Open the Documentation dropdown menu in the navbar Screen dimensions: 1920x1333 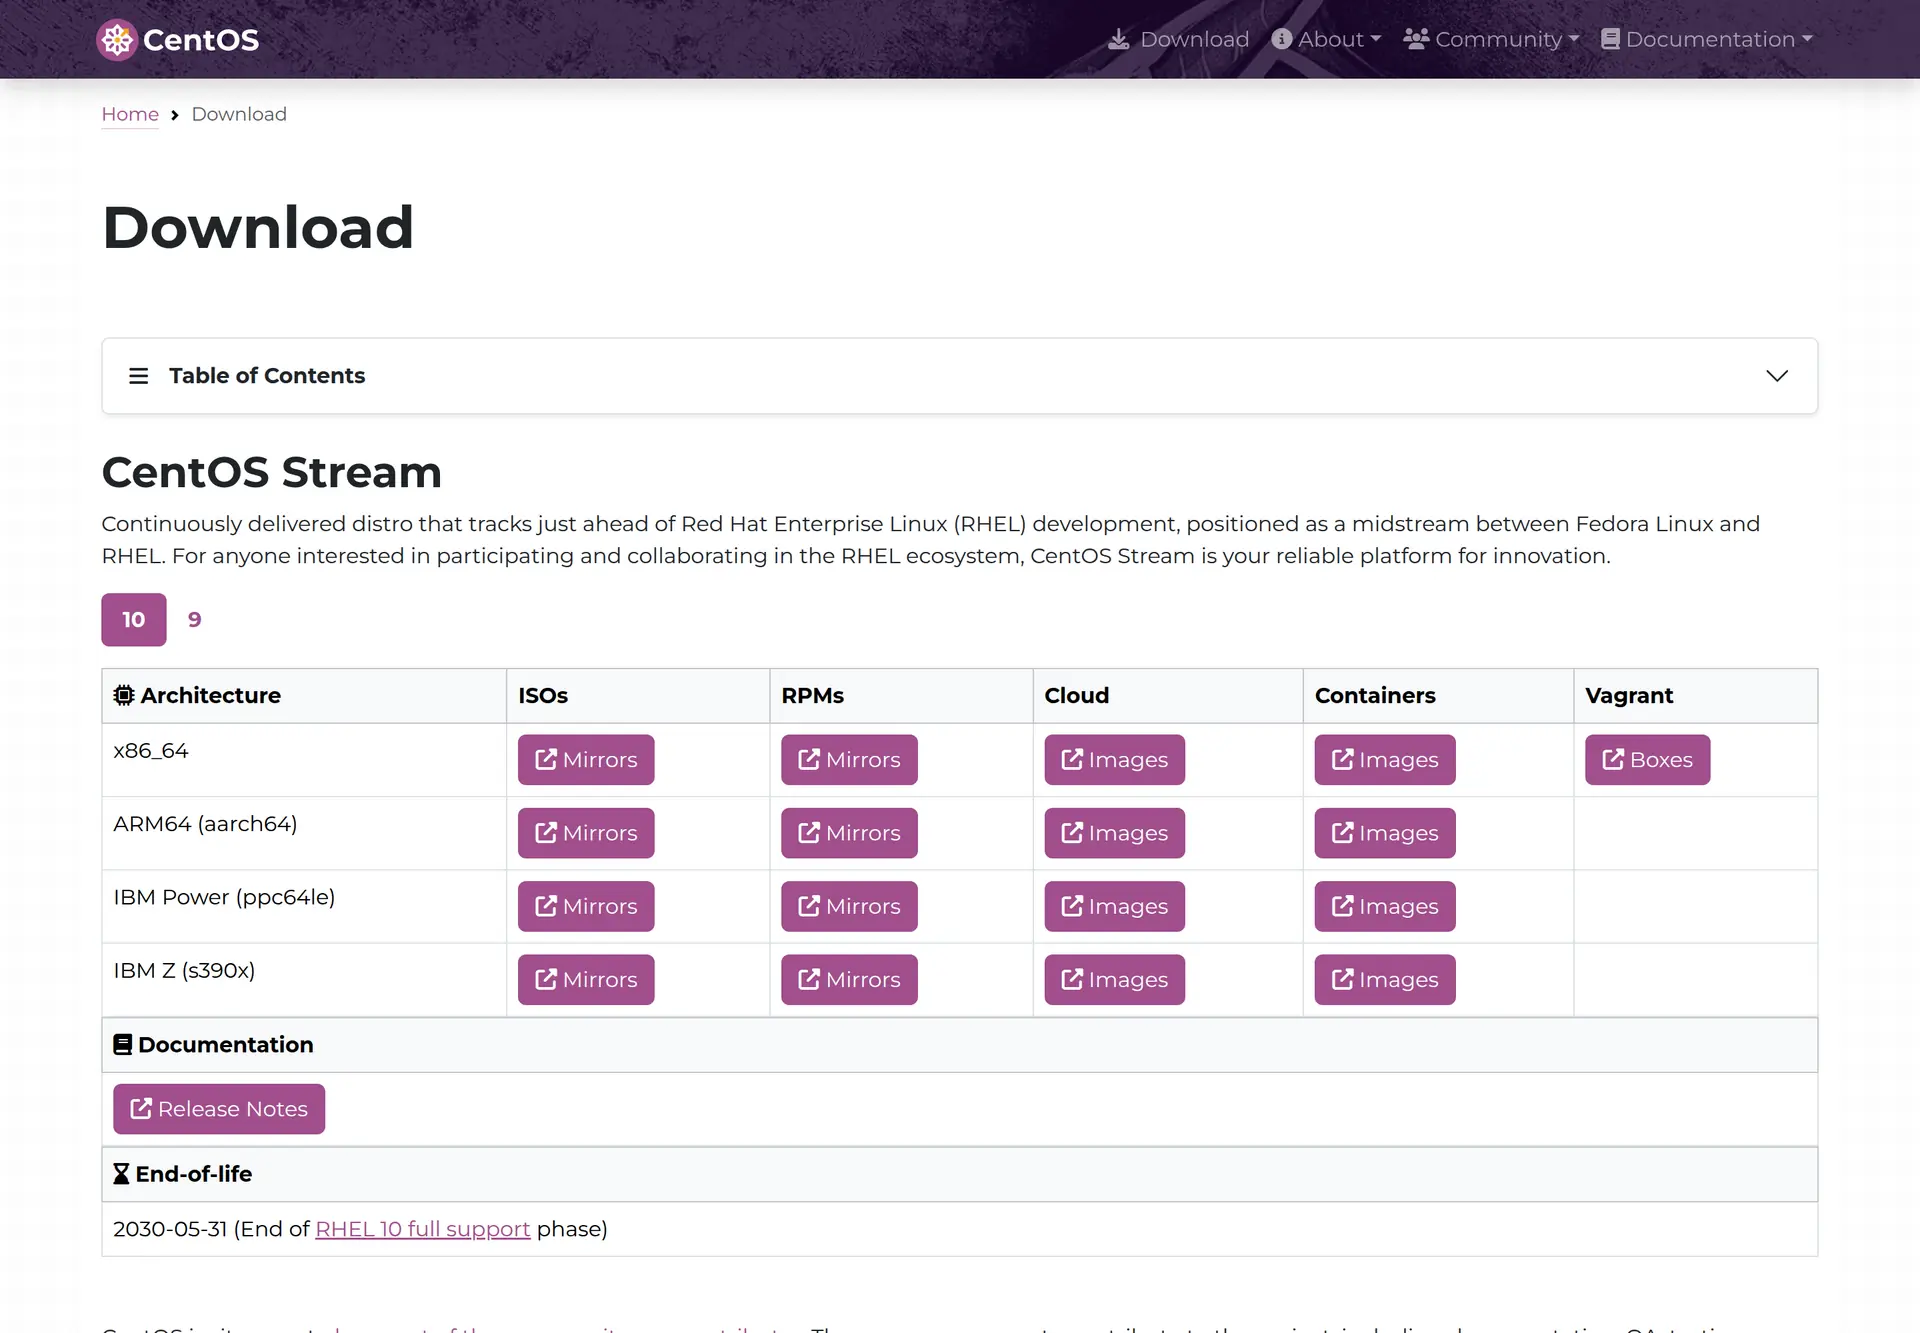click(x=1707, y=39)
